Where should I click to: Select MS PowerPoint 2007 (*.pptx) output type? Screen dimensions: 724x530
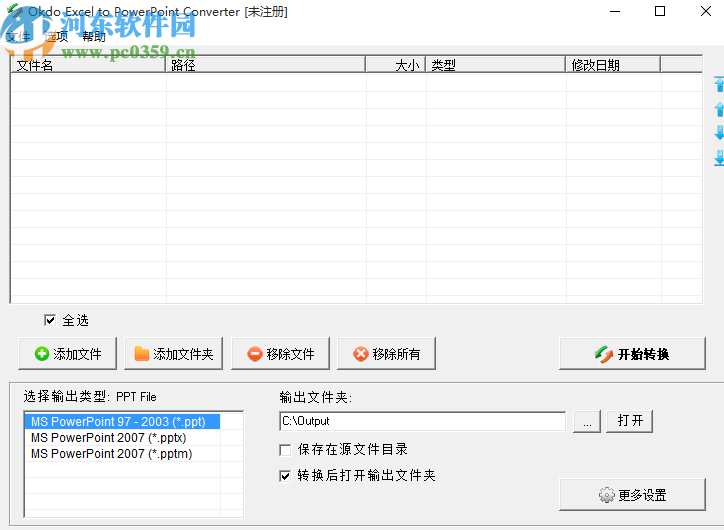[122, 438]
